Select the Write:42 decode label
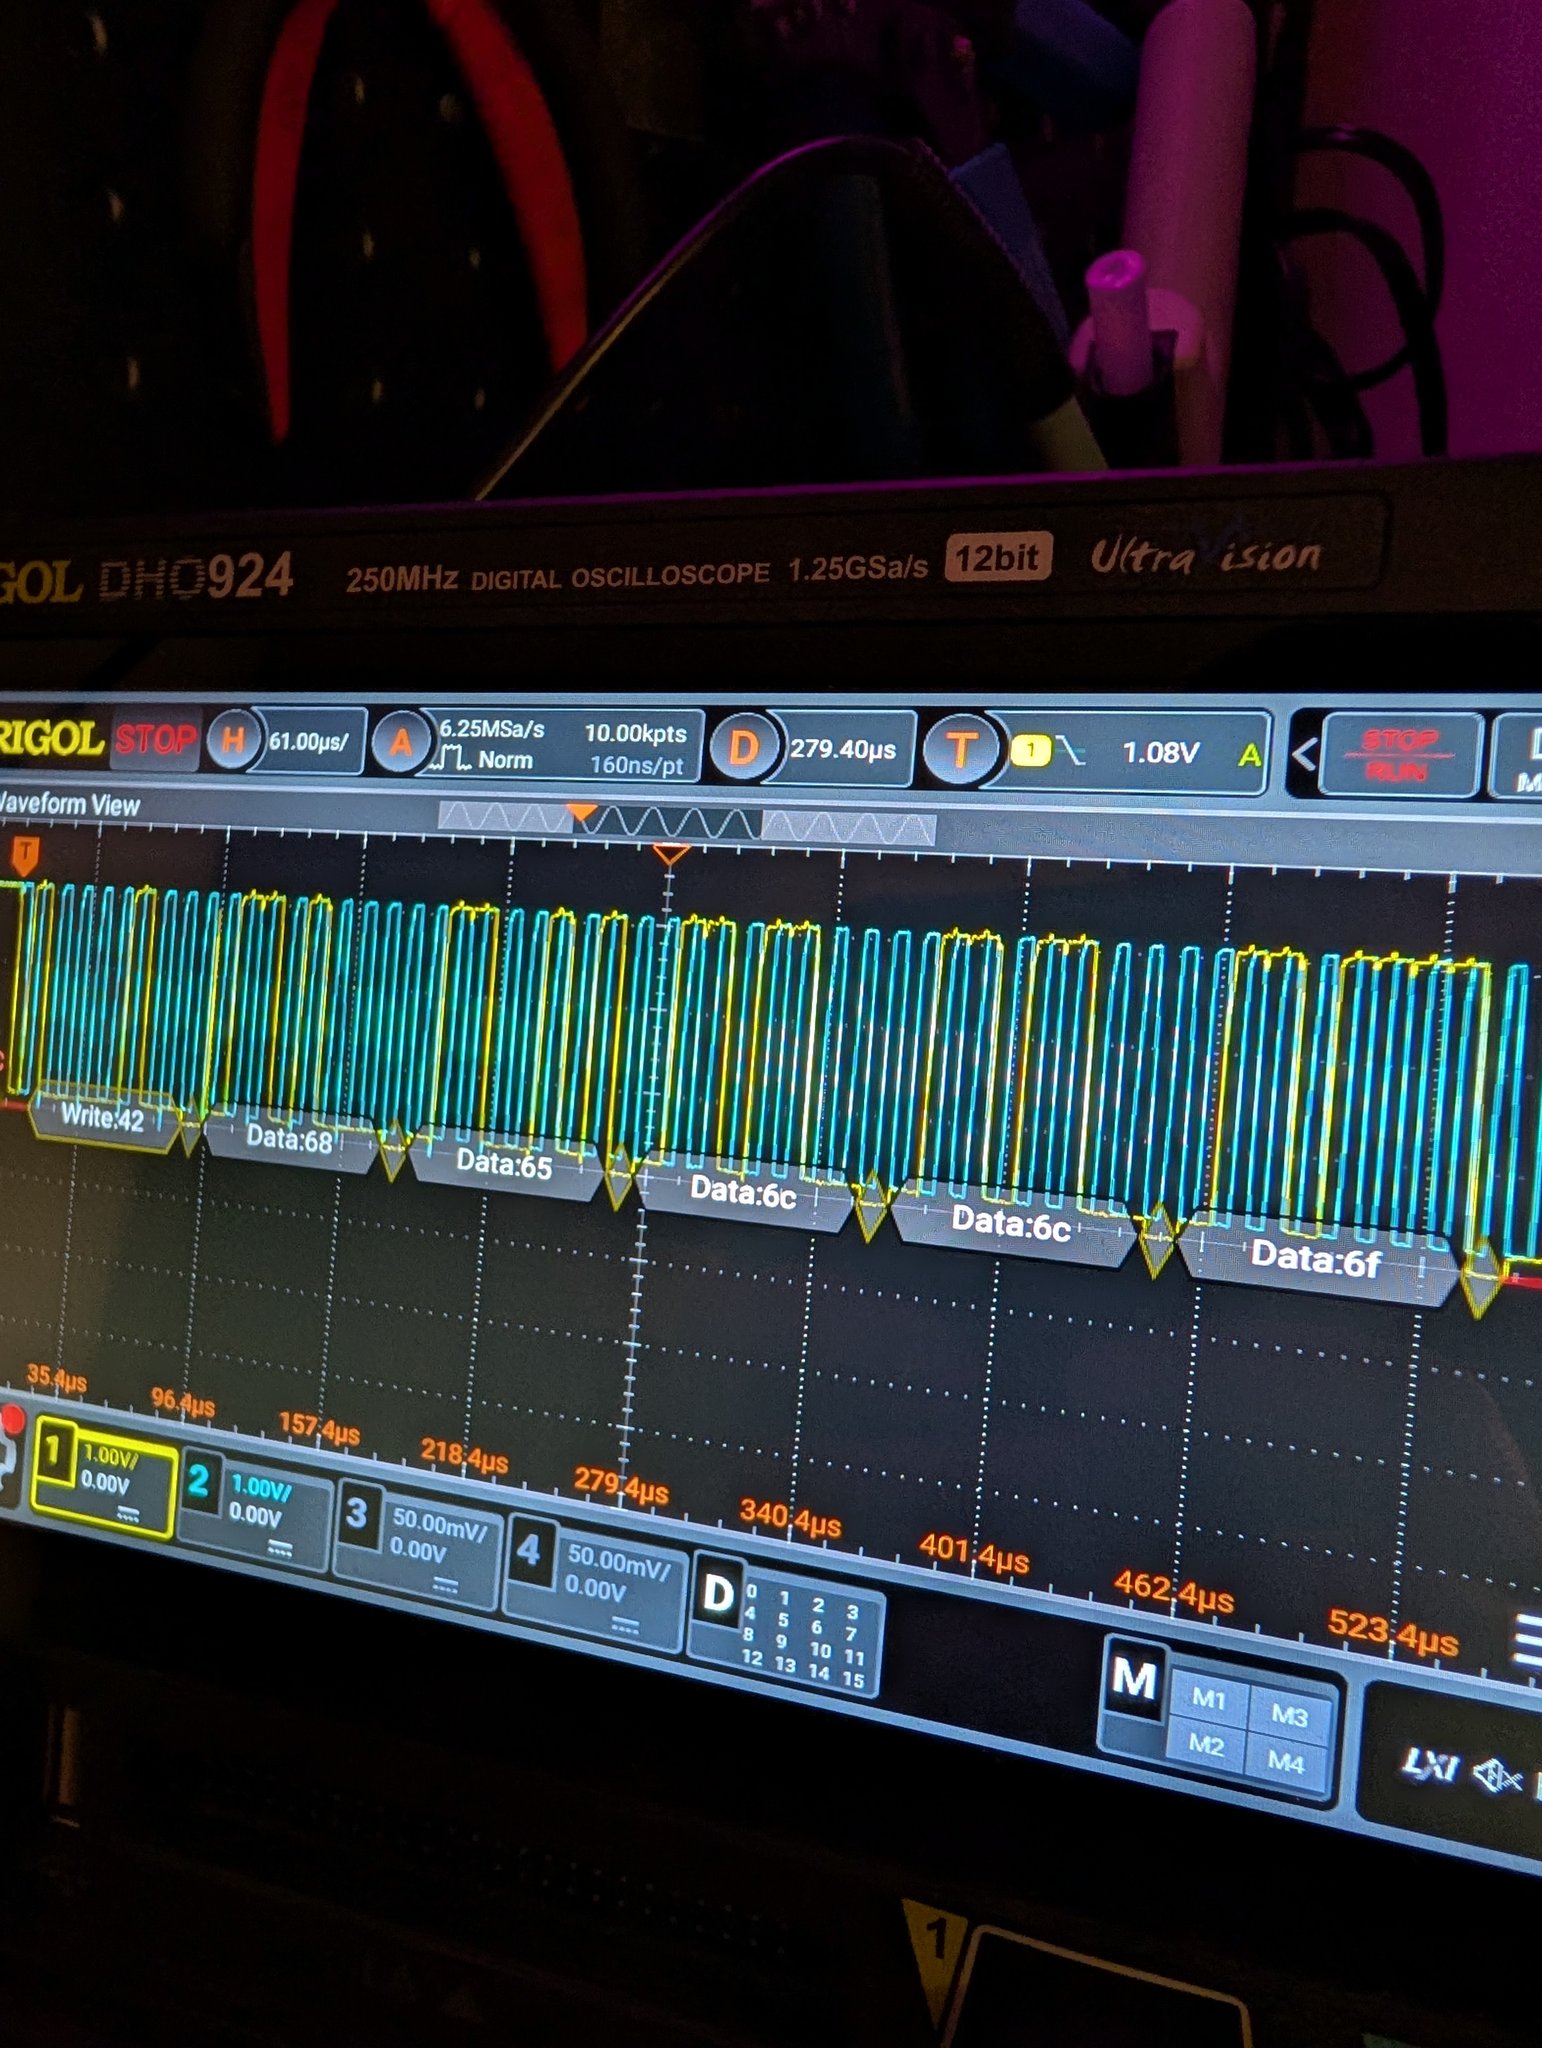This screenshot has height=2048, width=1542. point(103,1117)
